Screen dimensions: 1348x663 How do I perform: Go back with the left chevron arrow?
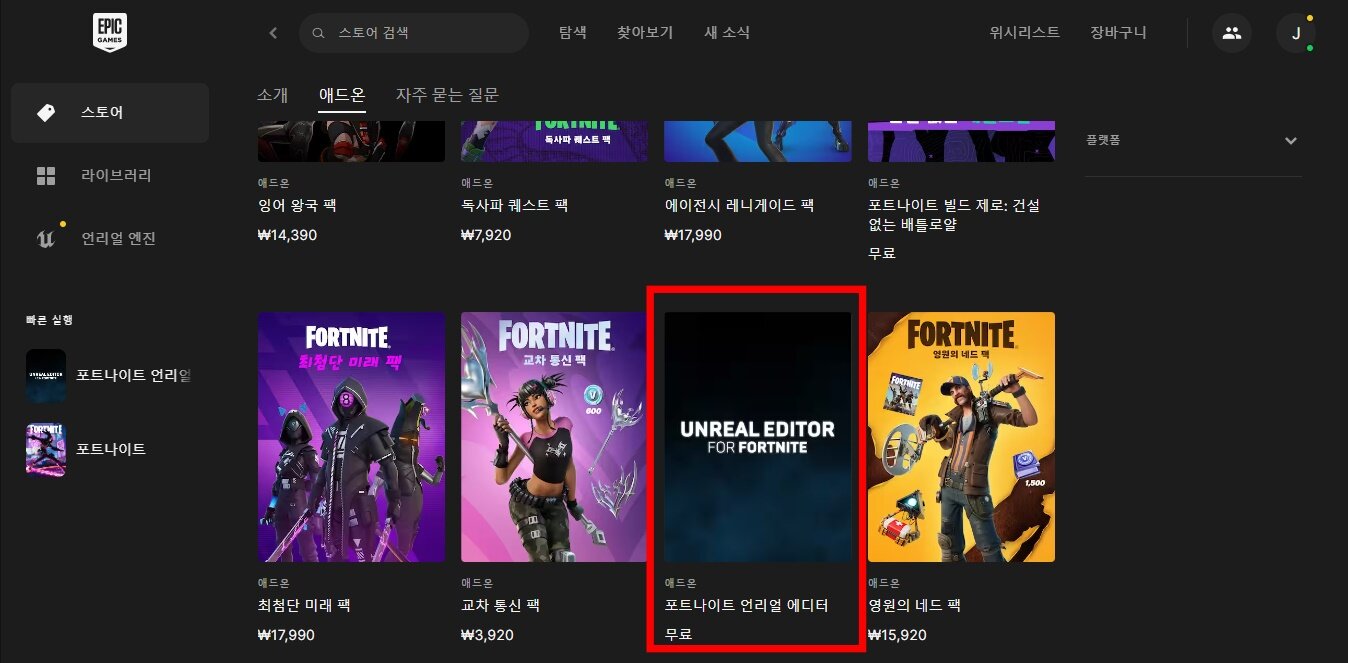coord(273,33)
